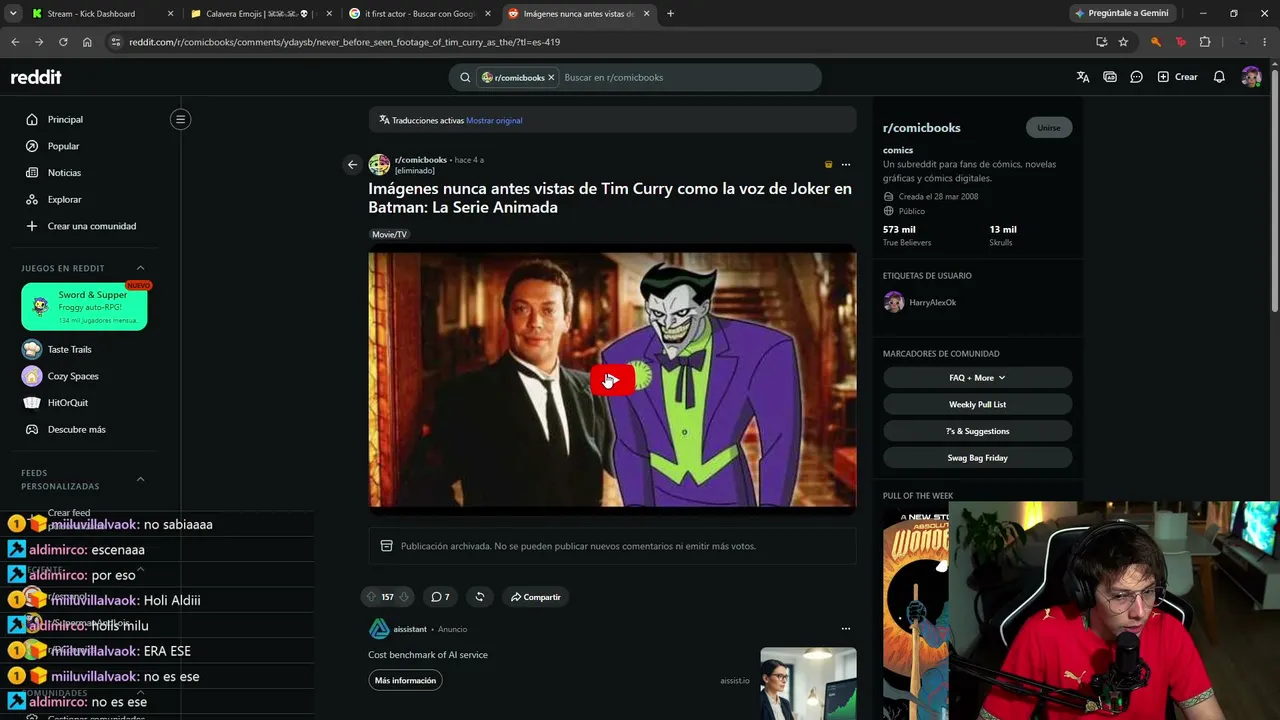Click the award button in the post action row

click(480, 597)
